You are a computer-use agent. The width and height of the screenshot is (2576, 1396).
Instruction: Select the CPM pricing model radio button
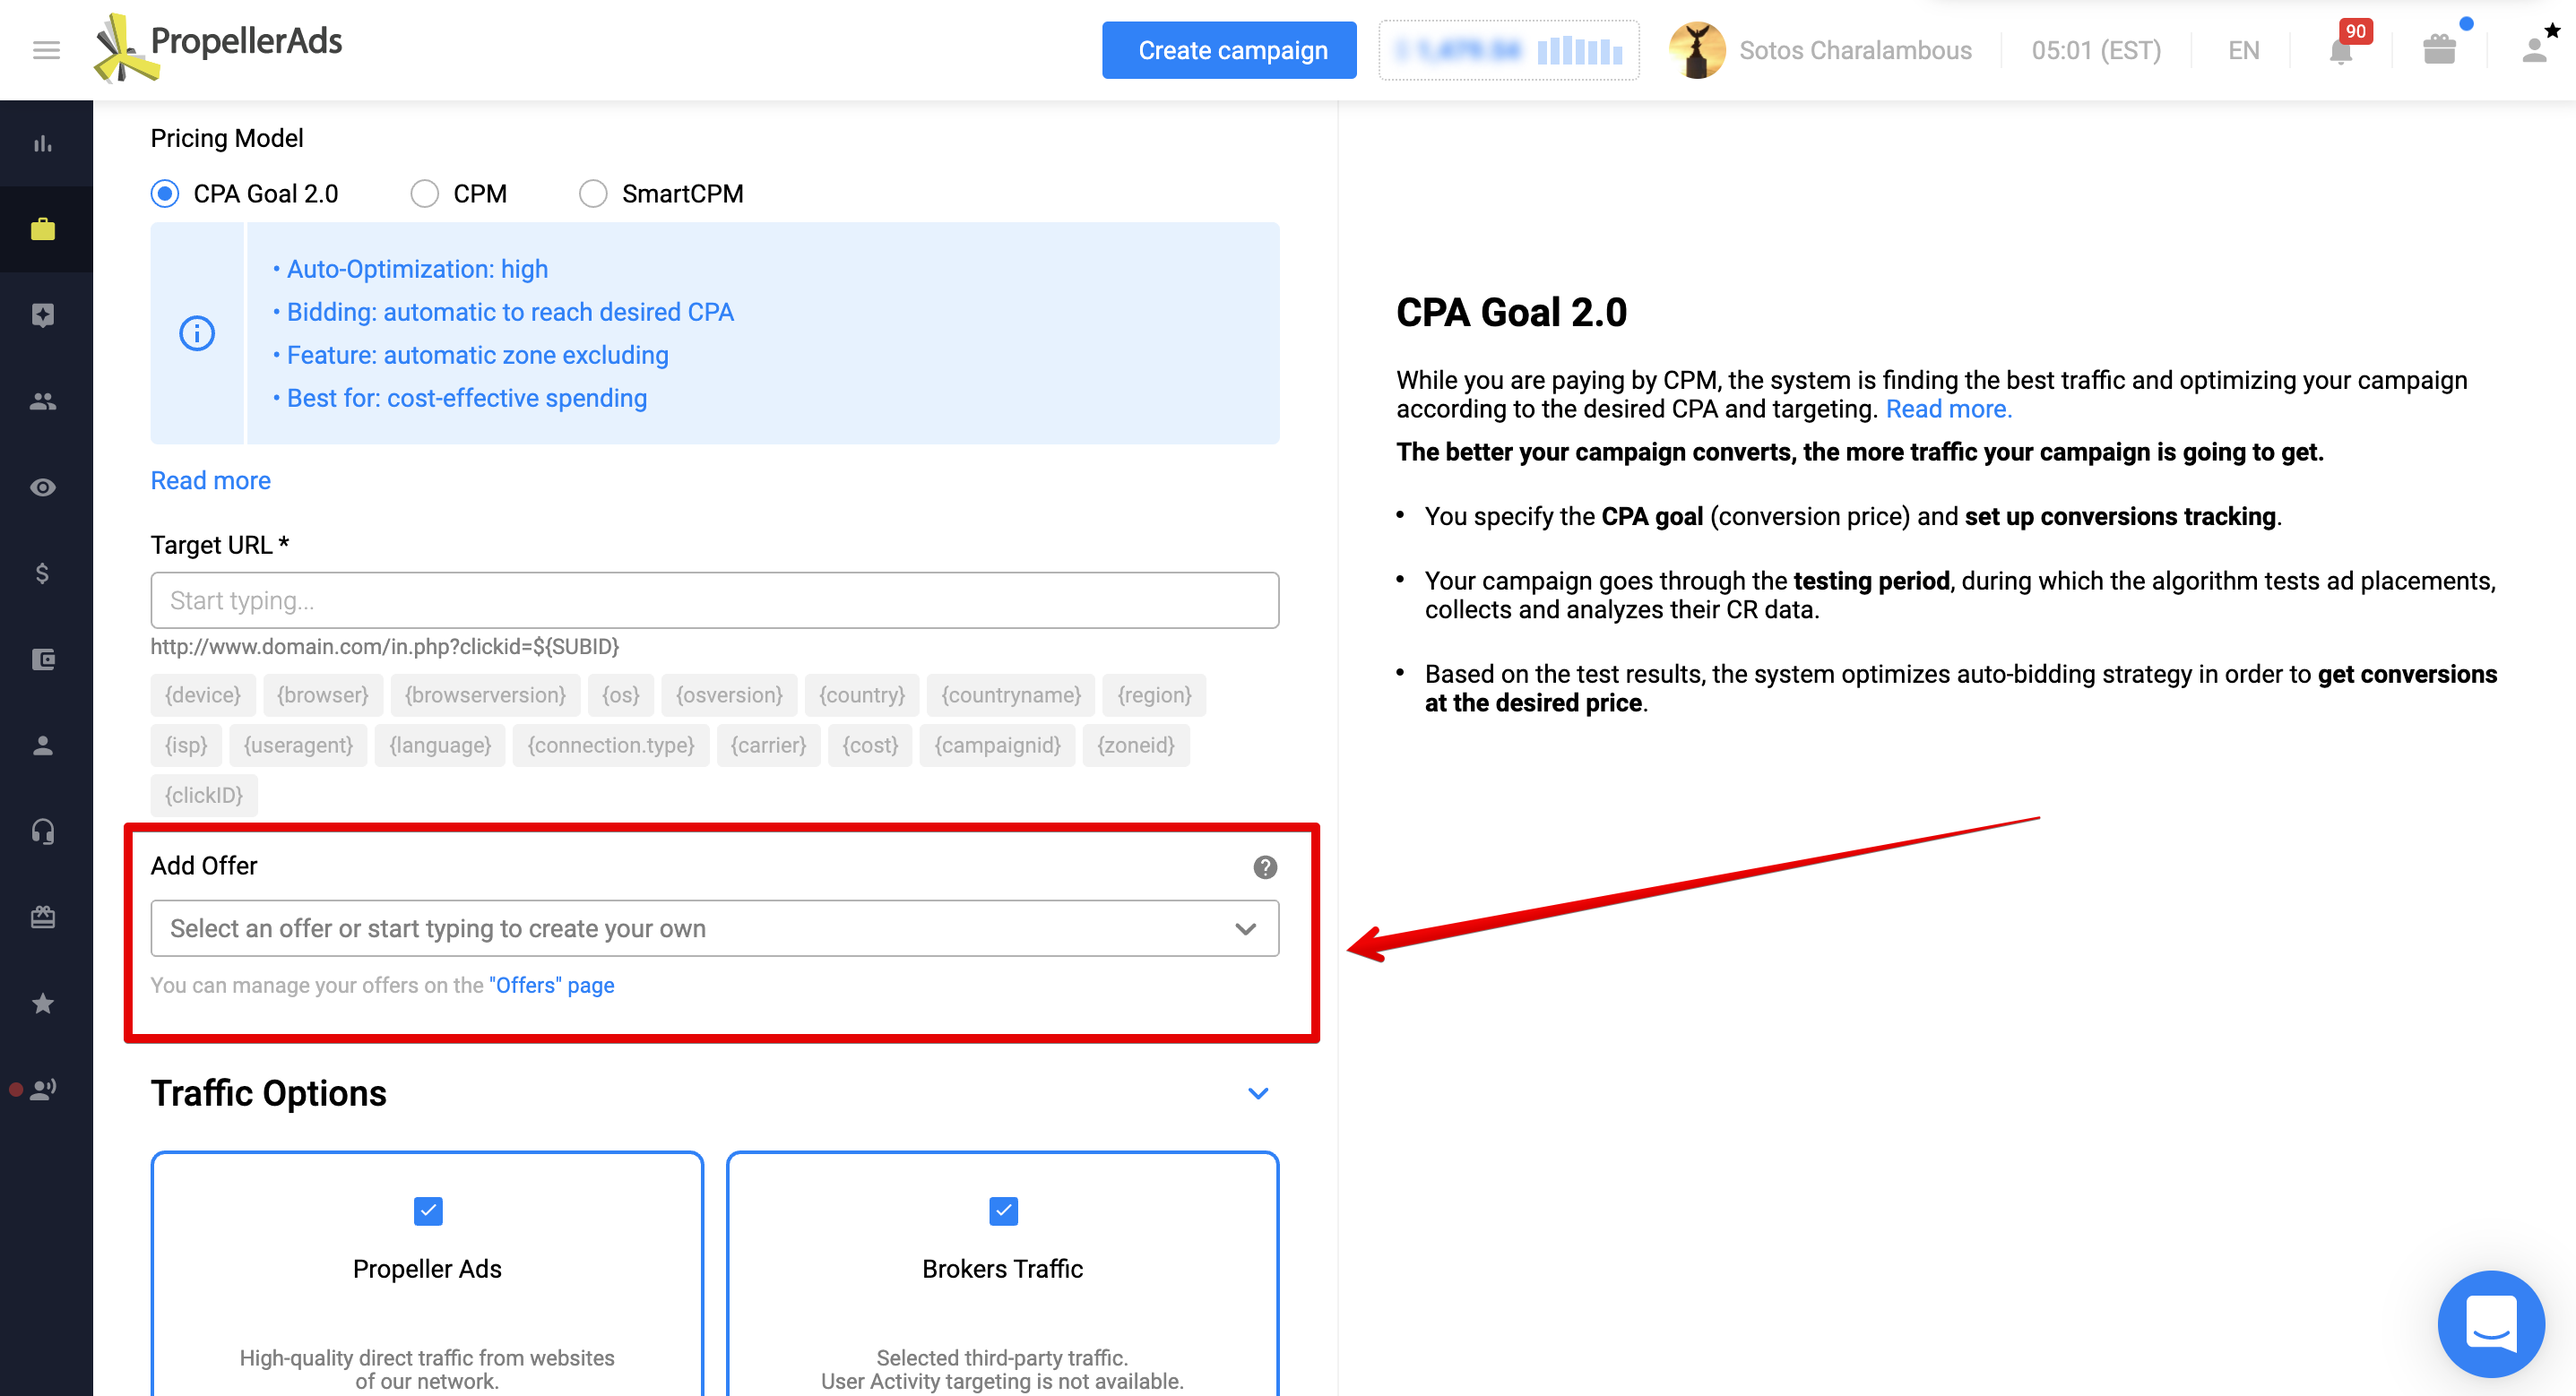tap(423, 194)
